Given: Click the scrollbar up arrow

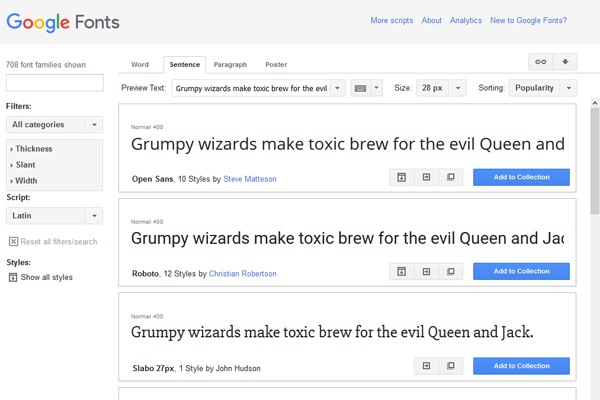Looking at the screenshot, I should (595, 103).
